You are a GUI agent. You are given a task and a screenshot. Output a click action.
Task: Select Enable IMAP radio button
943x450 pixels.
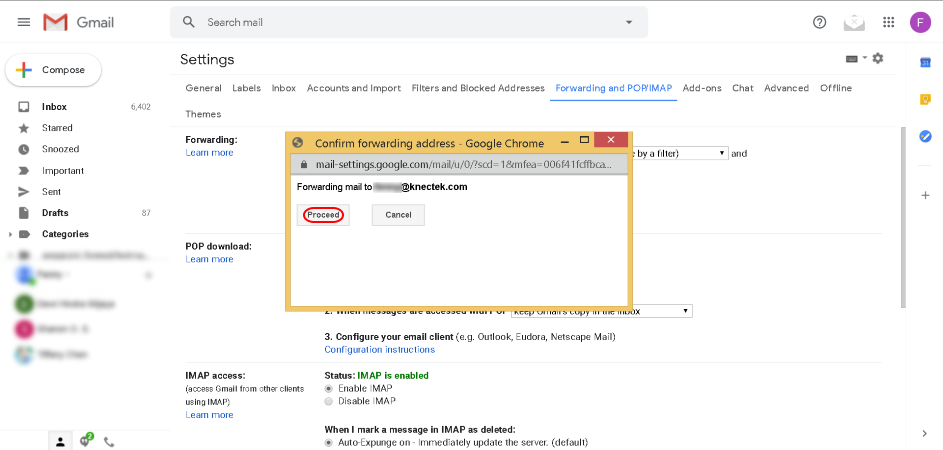pos(328,389)
